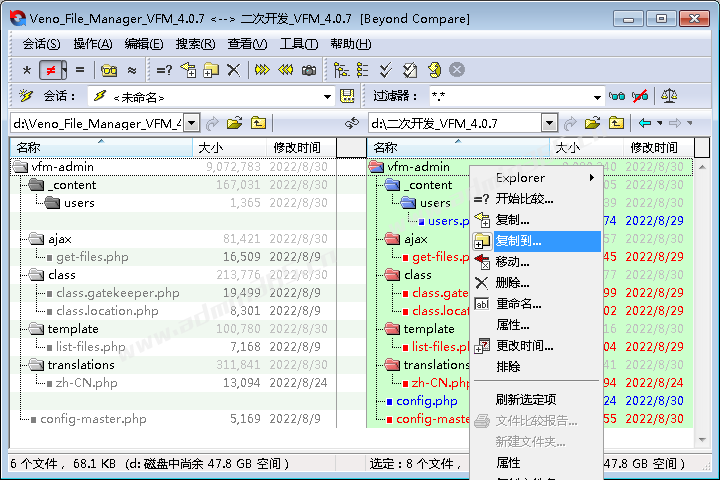Click the right pane scrollbar down arrow
The width and height of the screenshot is (720, 480).
(702, 440)
